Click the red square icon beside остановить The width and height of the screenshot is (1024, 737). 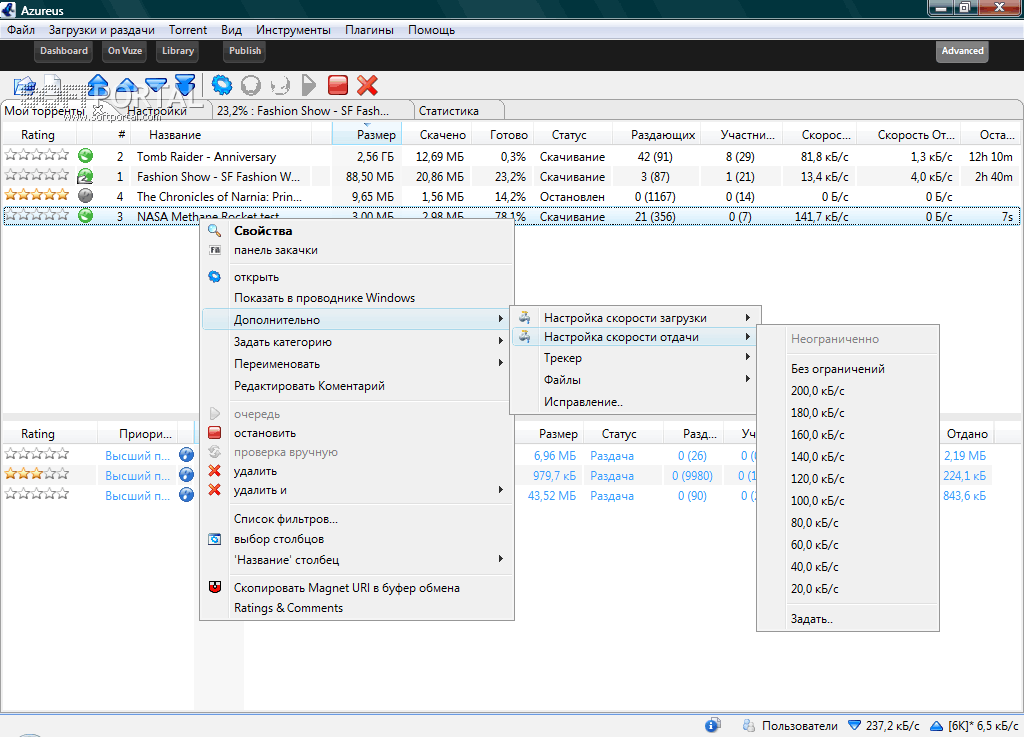tap(214, 432)
